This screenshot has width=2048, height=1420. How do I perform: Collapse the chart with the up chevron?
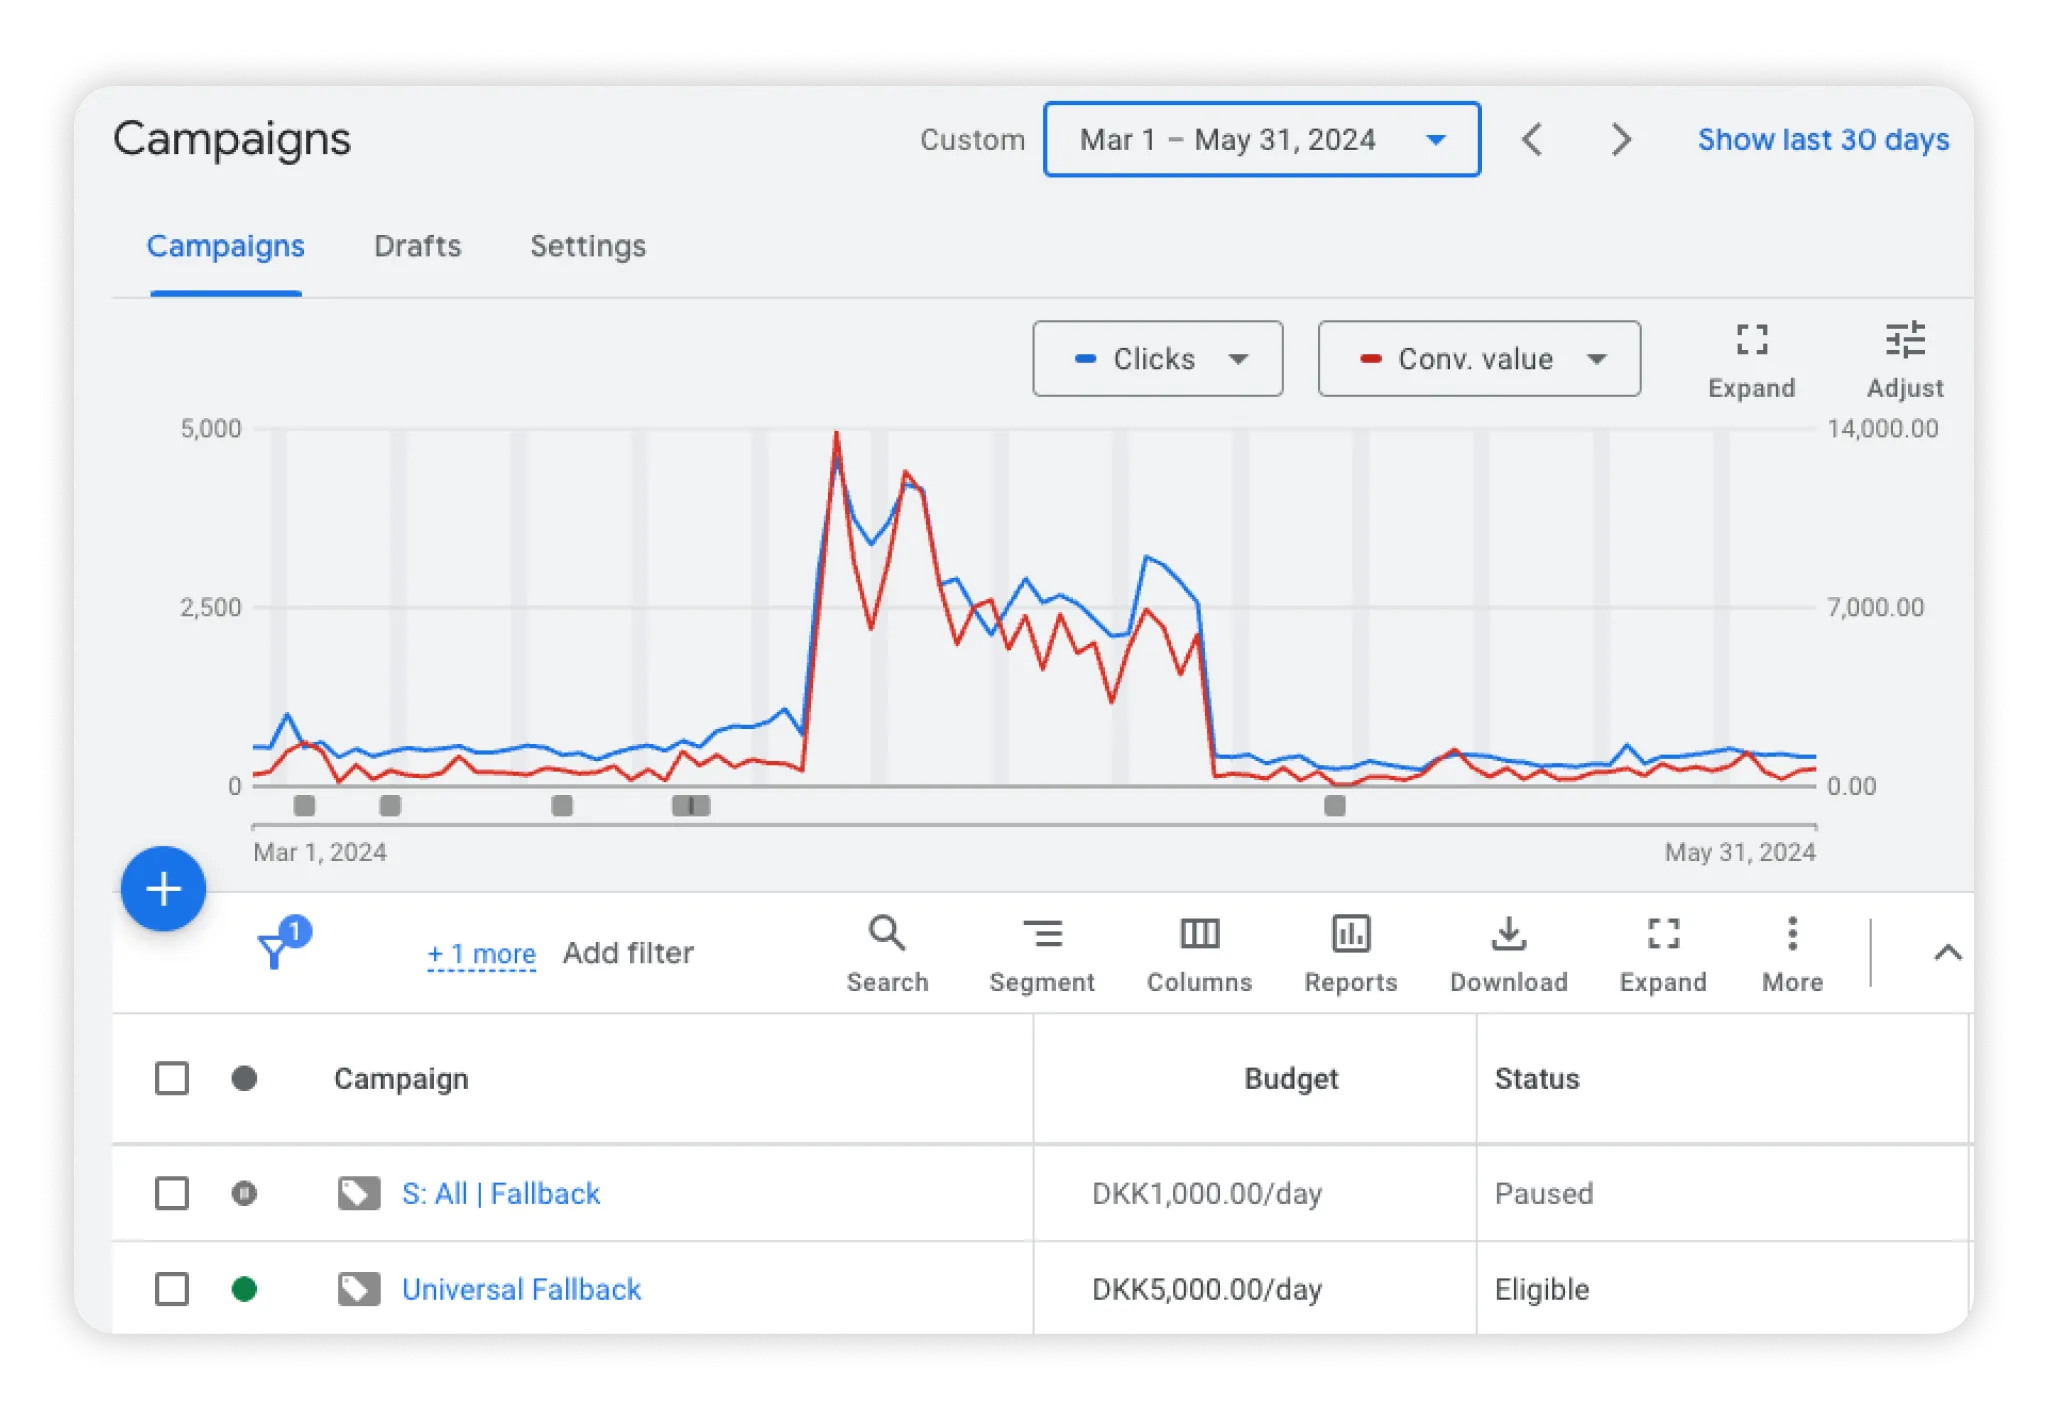click(x=1947, y=952)
